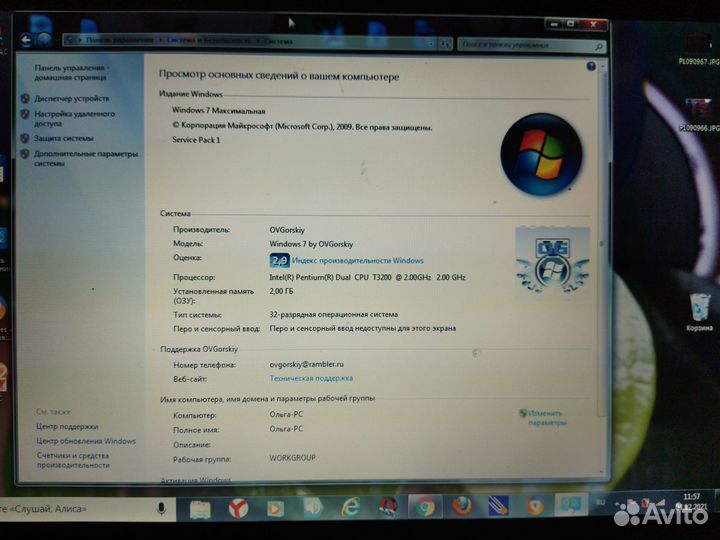This screenshot has height=540, width=720.
Task: Open Windows Explorer from taskbar
Action: (200, 509)
